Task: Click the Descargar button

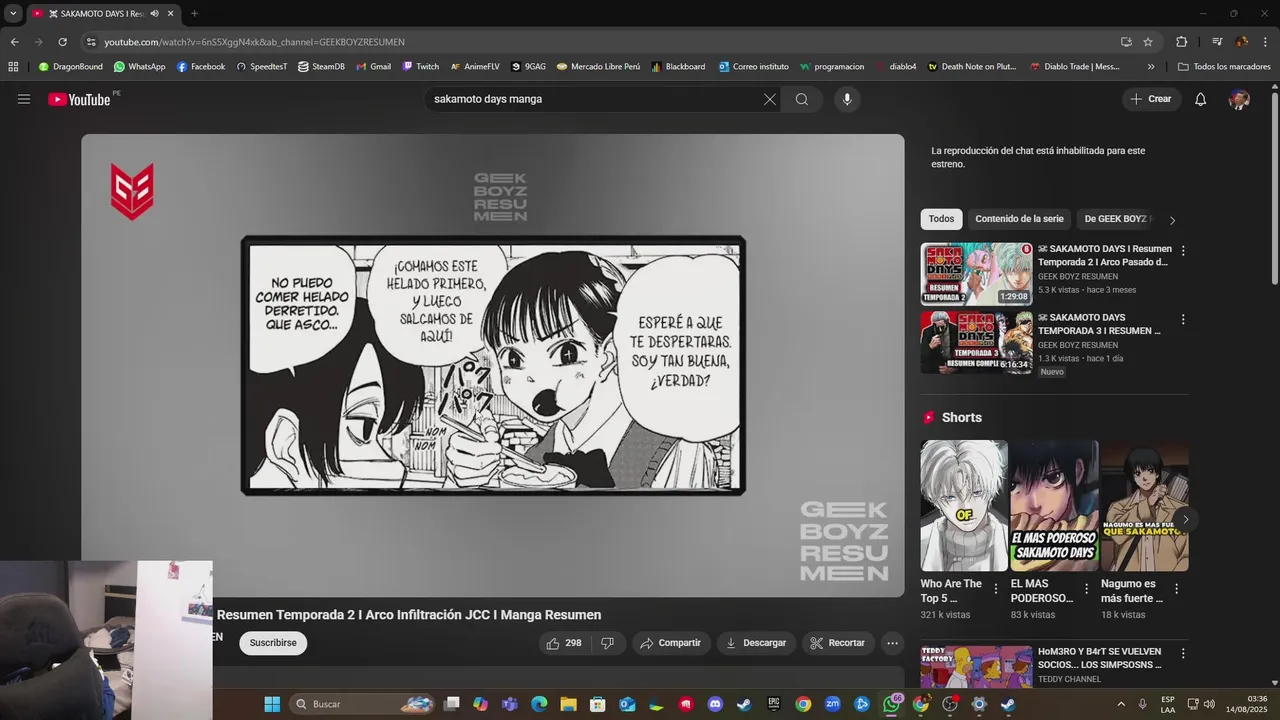Action: click(x=756, y=643)
